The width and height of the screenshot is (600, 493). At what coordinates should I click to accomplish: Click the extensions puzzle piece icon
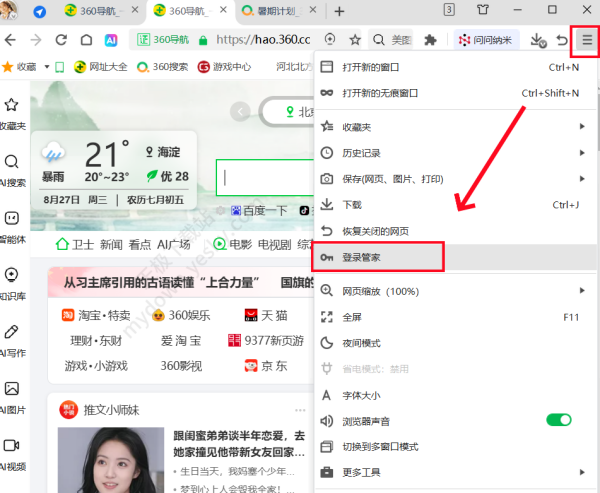pos(430,40)
